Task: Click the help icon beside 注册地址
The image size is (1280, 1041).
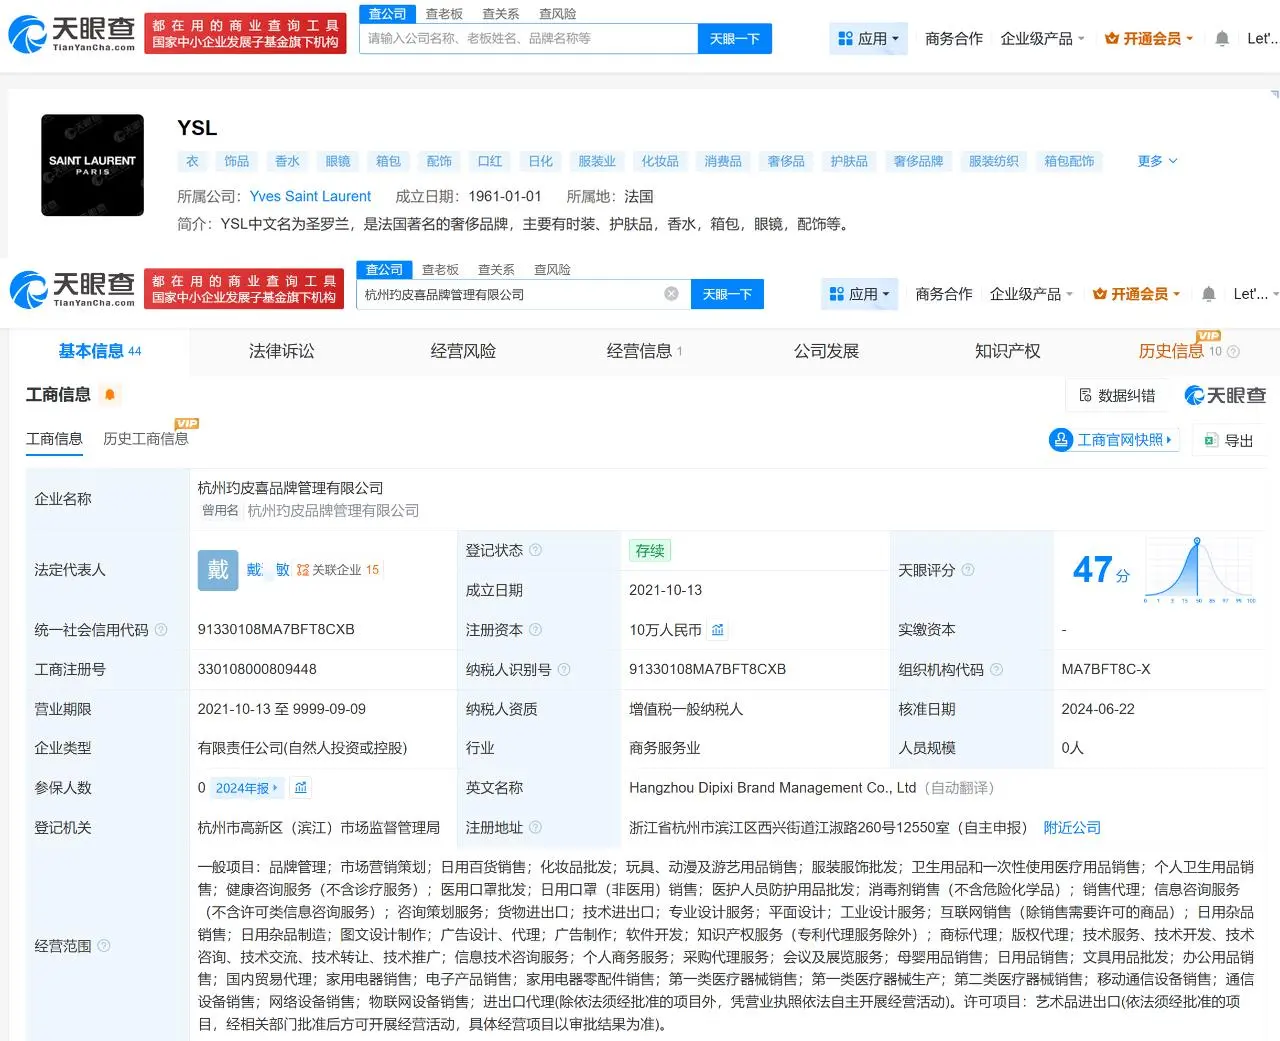Action: coord(535,828)
